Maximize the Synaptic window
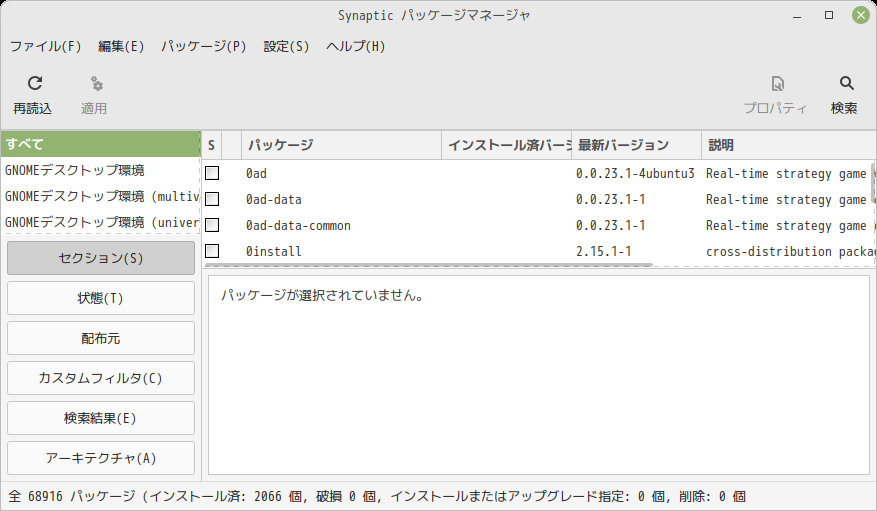The width and height of the screenshot is (877, 511). 829,15
